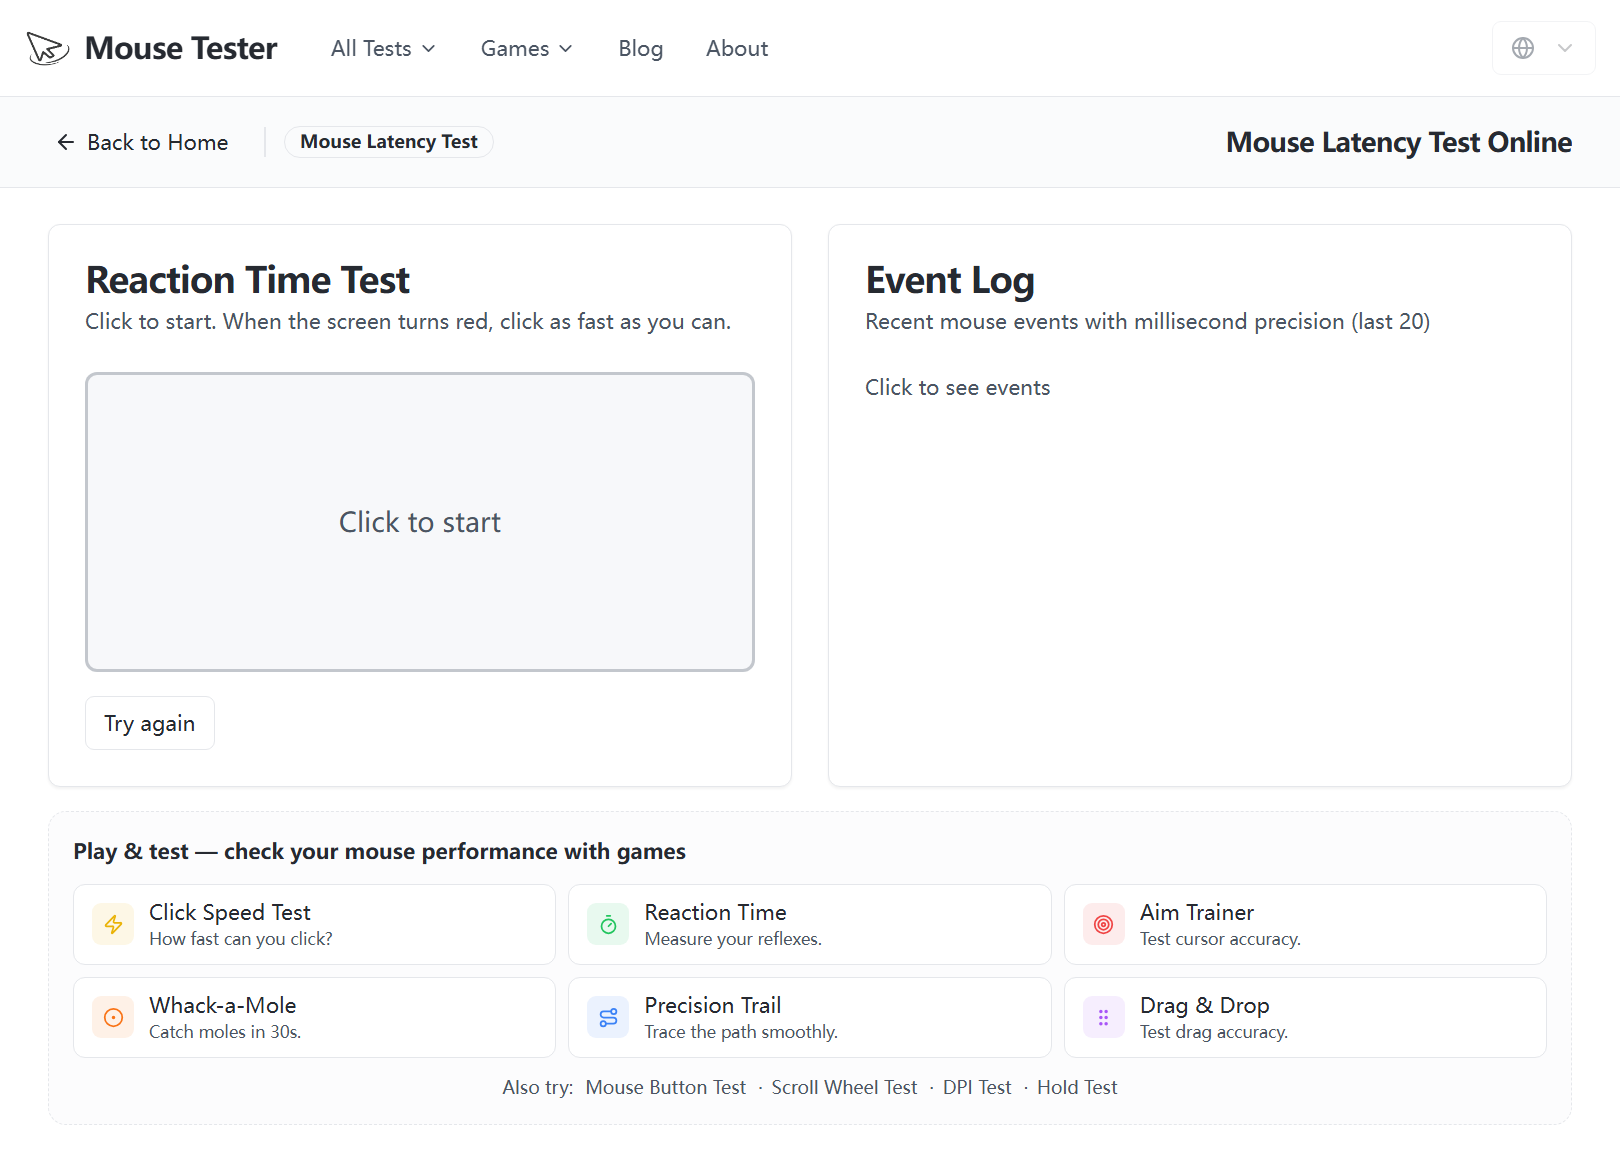Click the blue Precision Trail path icon
Viewport: 1620px width, 1170px height.
pos(608,1018)
